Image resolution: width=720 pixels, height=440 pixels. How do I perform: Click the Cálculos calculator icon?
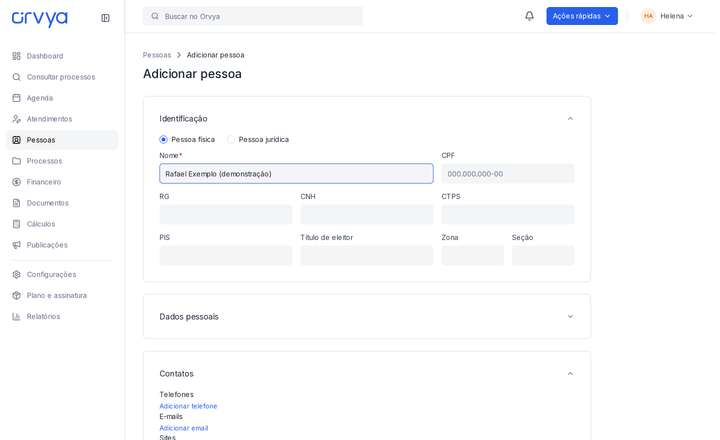(x=17, y=224)
